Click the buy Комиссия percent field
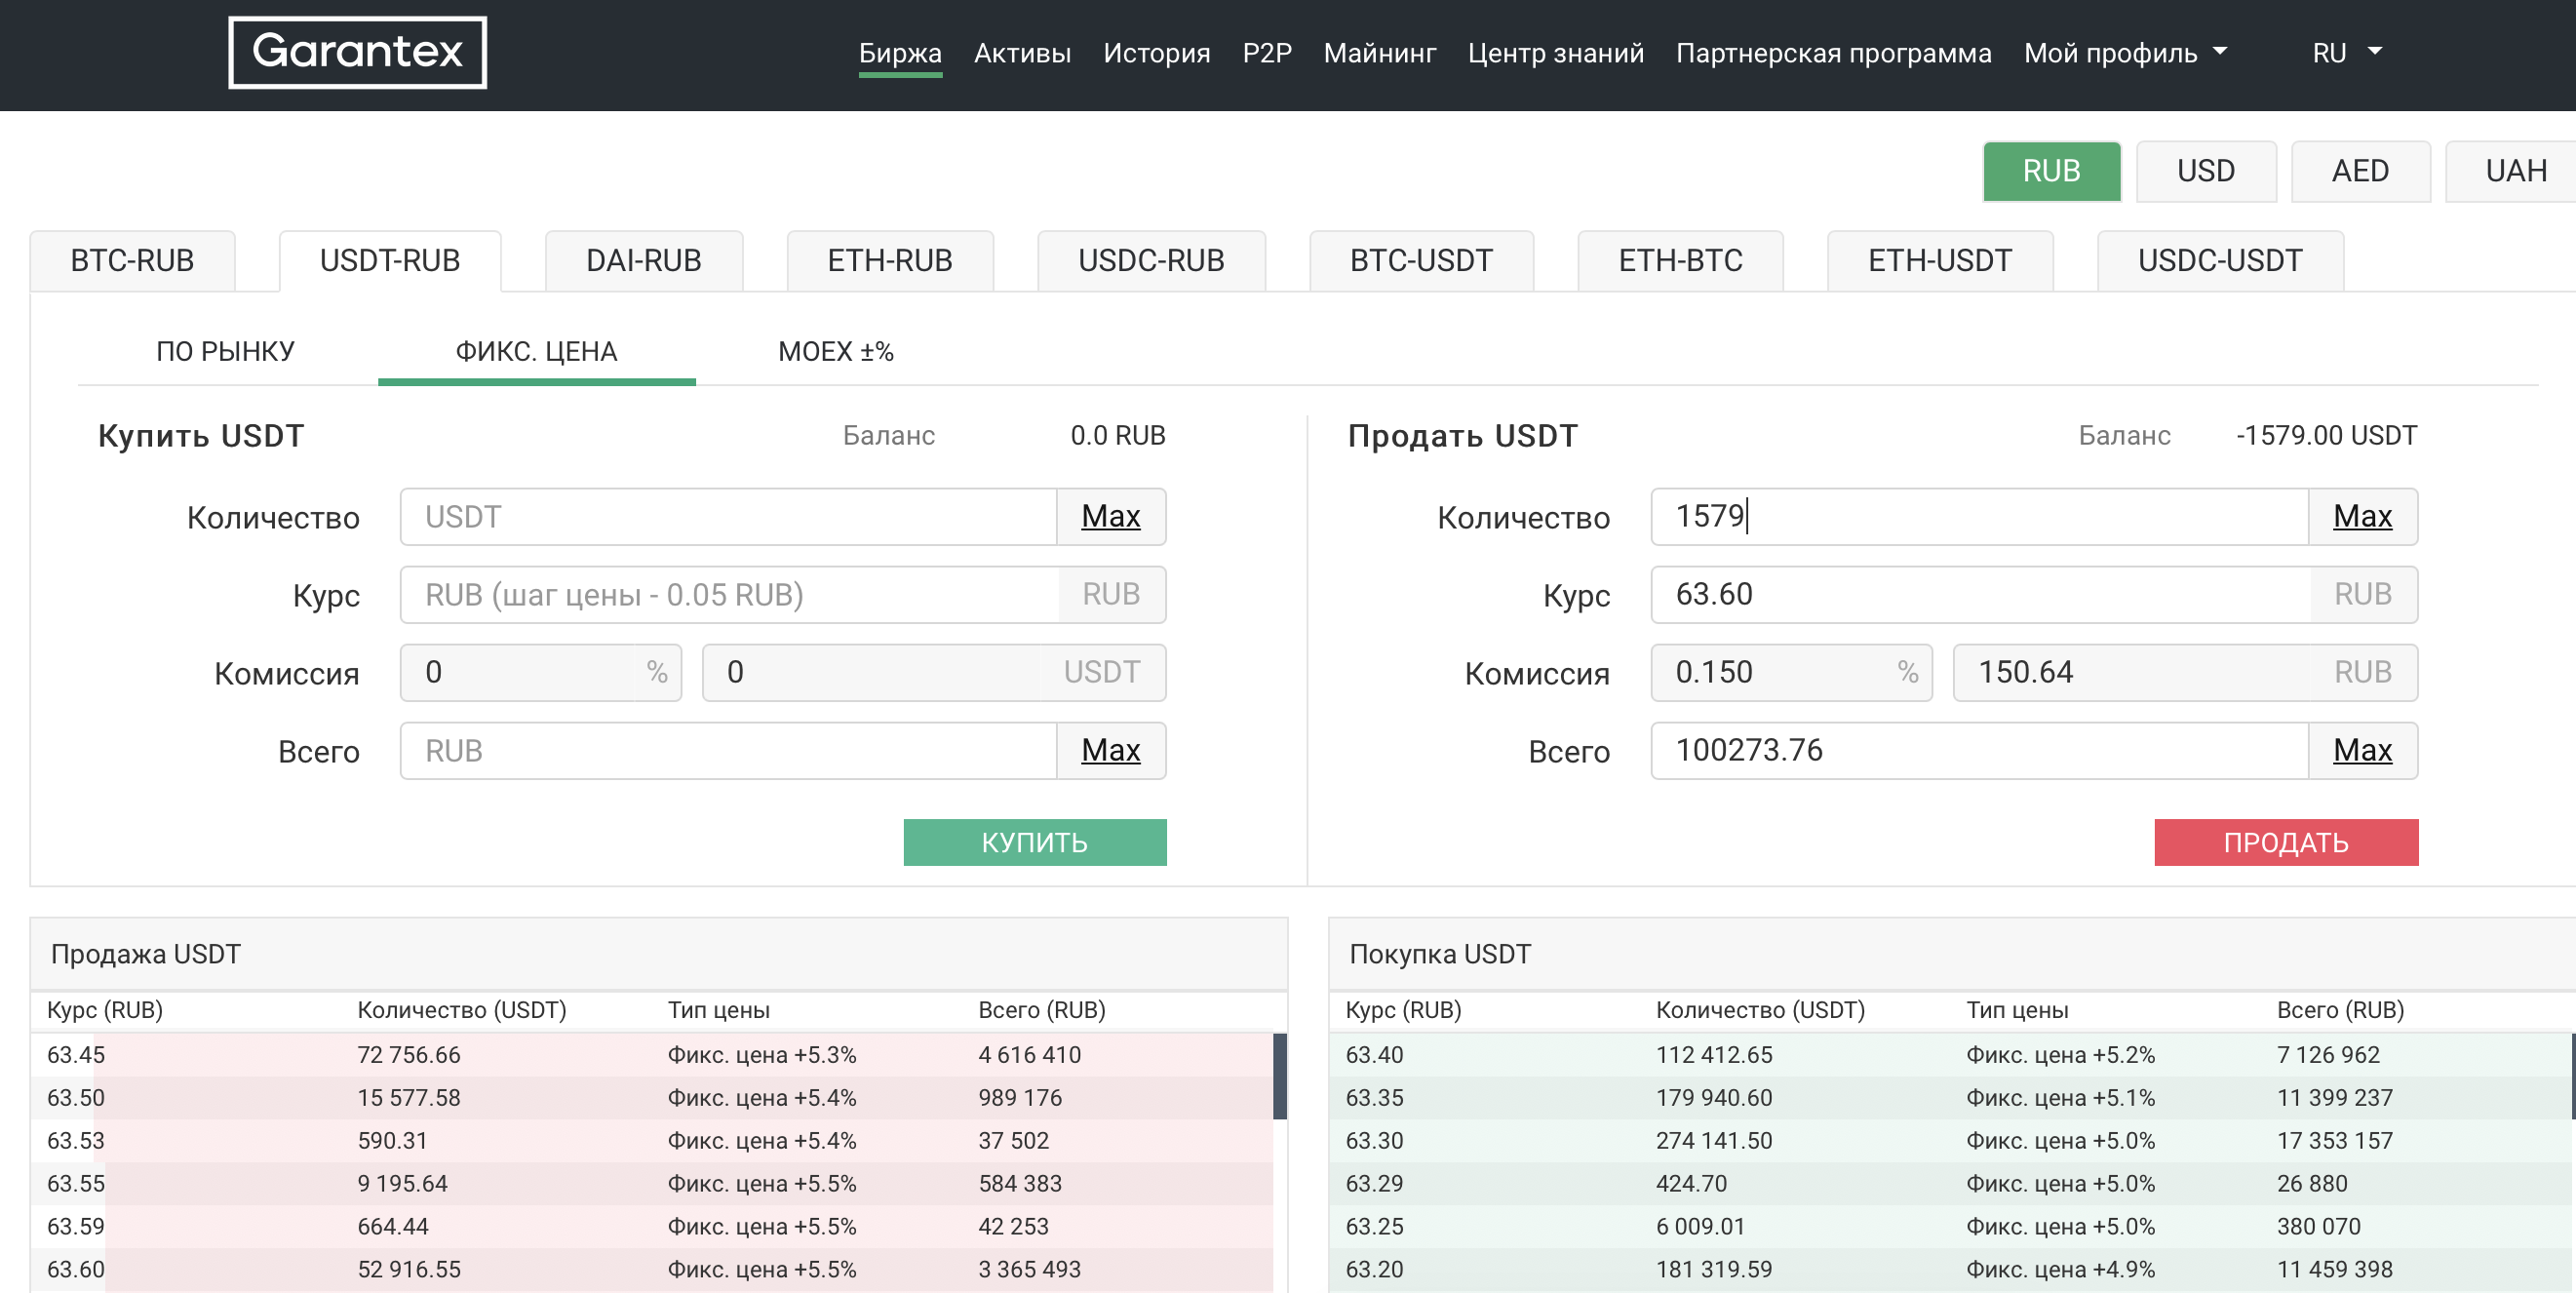This screenshot has width=2576, height=1293. (541, 673)
